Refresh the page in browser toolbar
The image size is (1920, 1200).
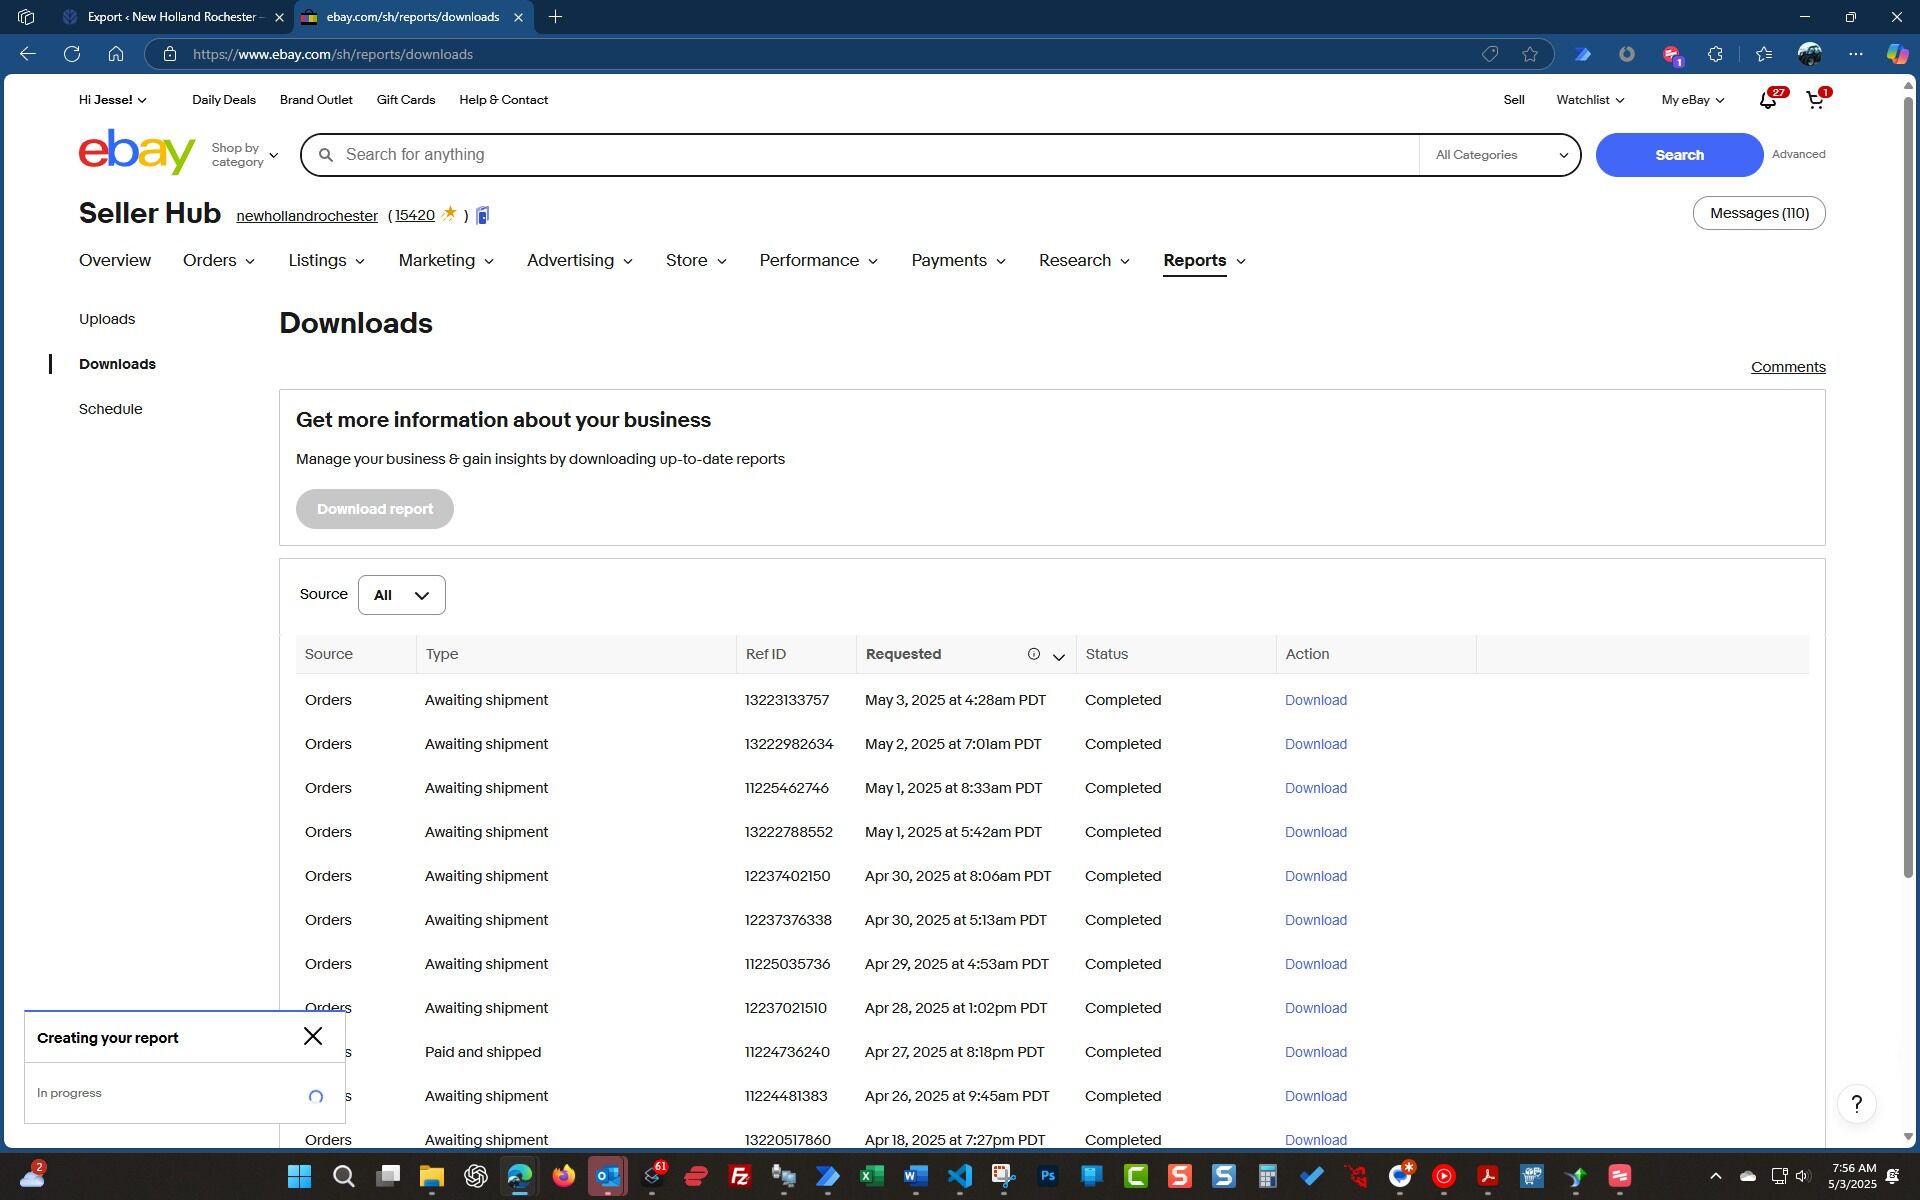click(72, 54)
